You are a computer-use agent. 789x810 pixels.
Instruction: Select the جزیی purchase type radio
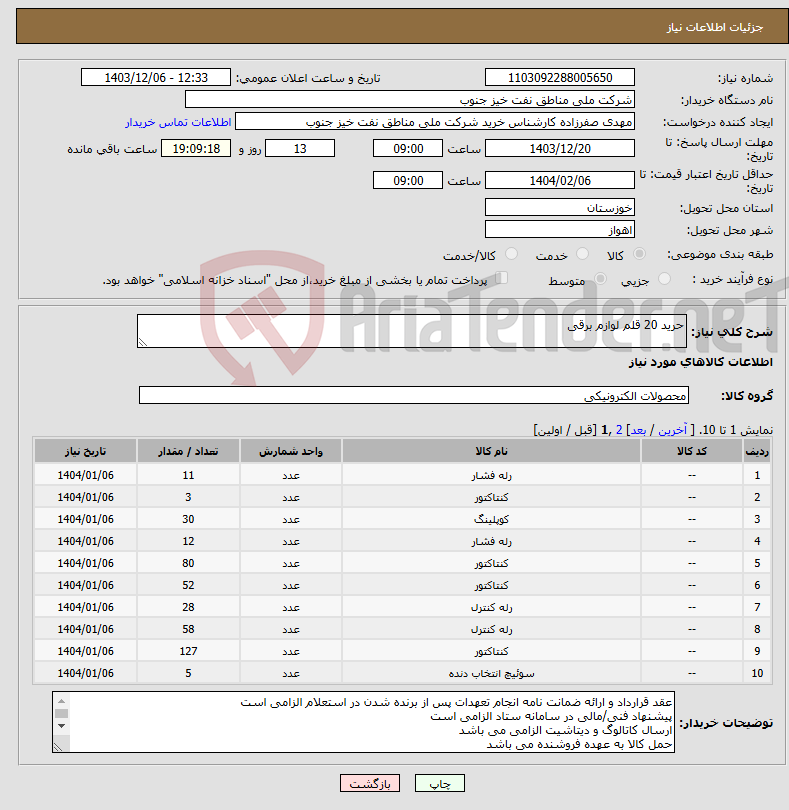tap(664, 278)
